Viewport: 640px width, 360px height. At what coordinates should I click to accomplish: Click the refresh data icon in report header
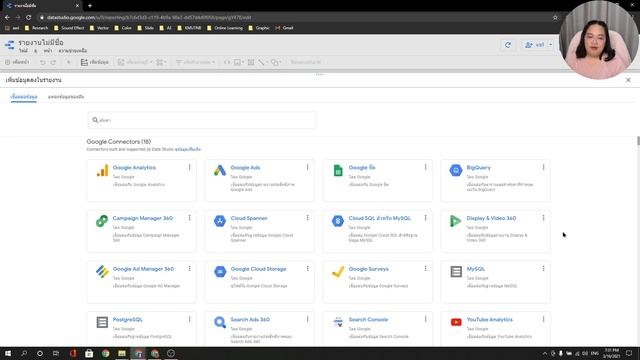(508, 45)
